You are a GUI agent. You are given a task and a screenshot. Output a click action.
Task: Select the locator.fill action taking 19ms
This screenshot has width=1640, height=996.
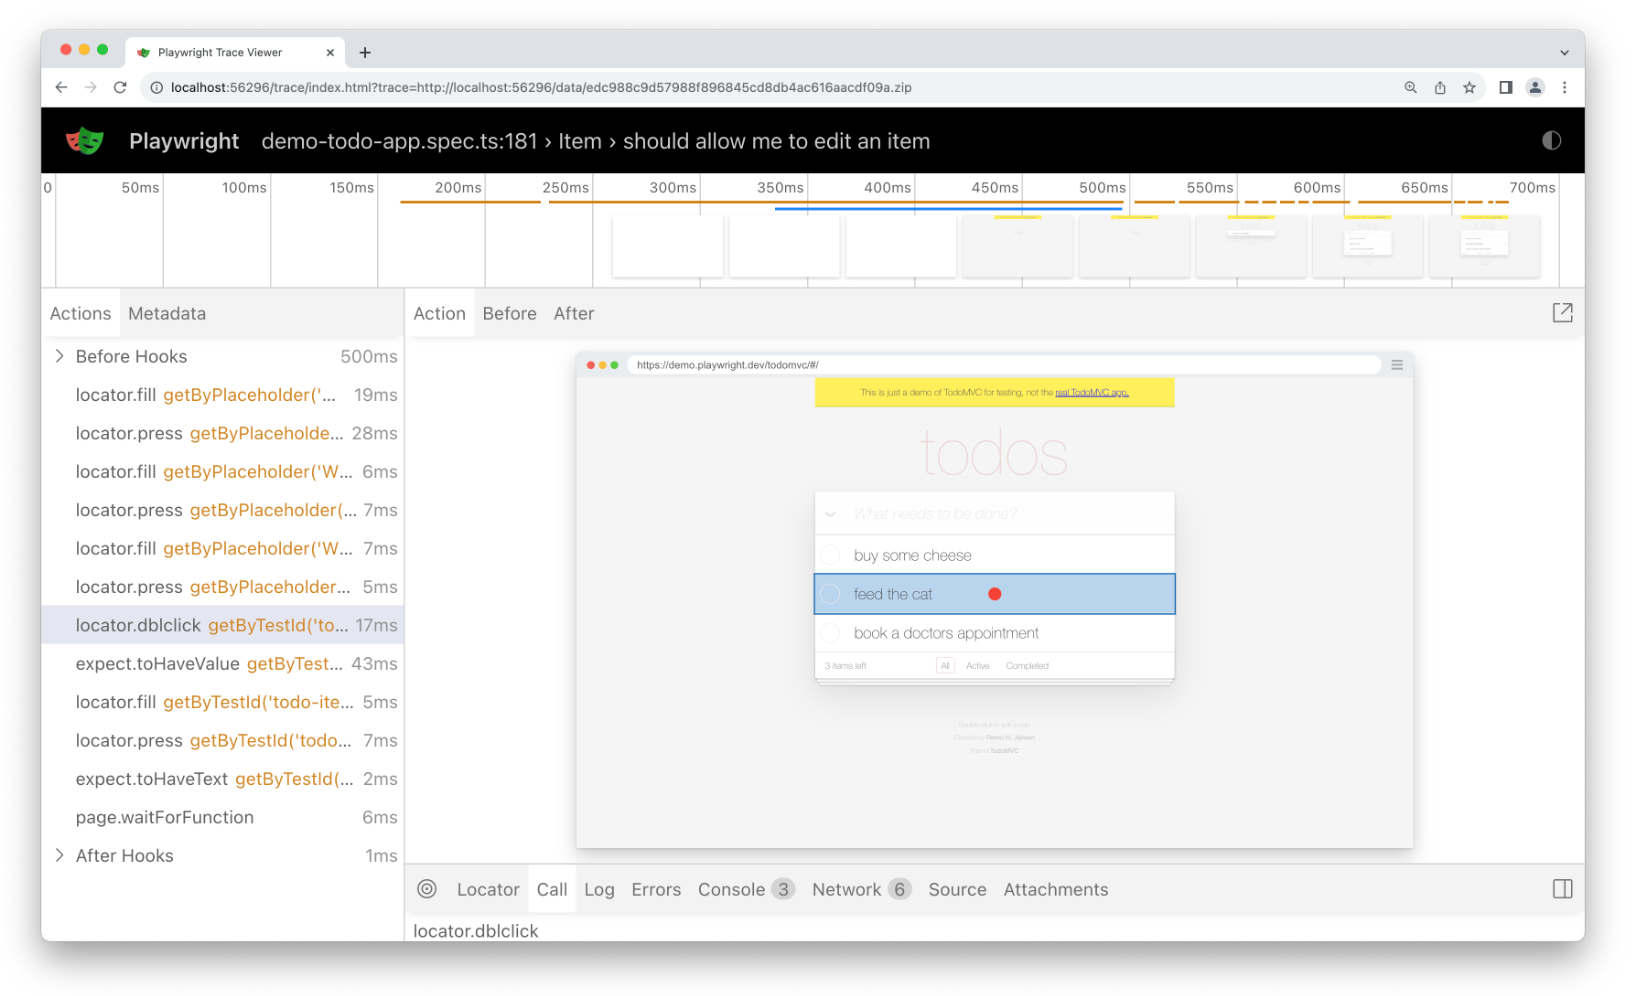pyautogui.click(x=223, y=395)
